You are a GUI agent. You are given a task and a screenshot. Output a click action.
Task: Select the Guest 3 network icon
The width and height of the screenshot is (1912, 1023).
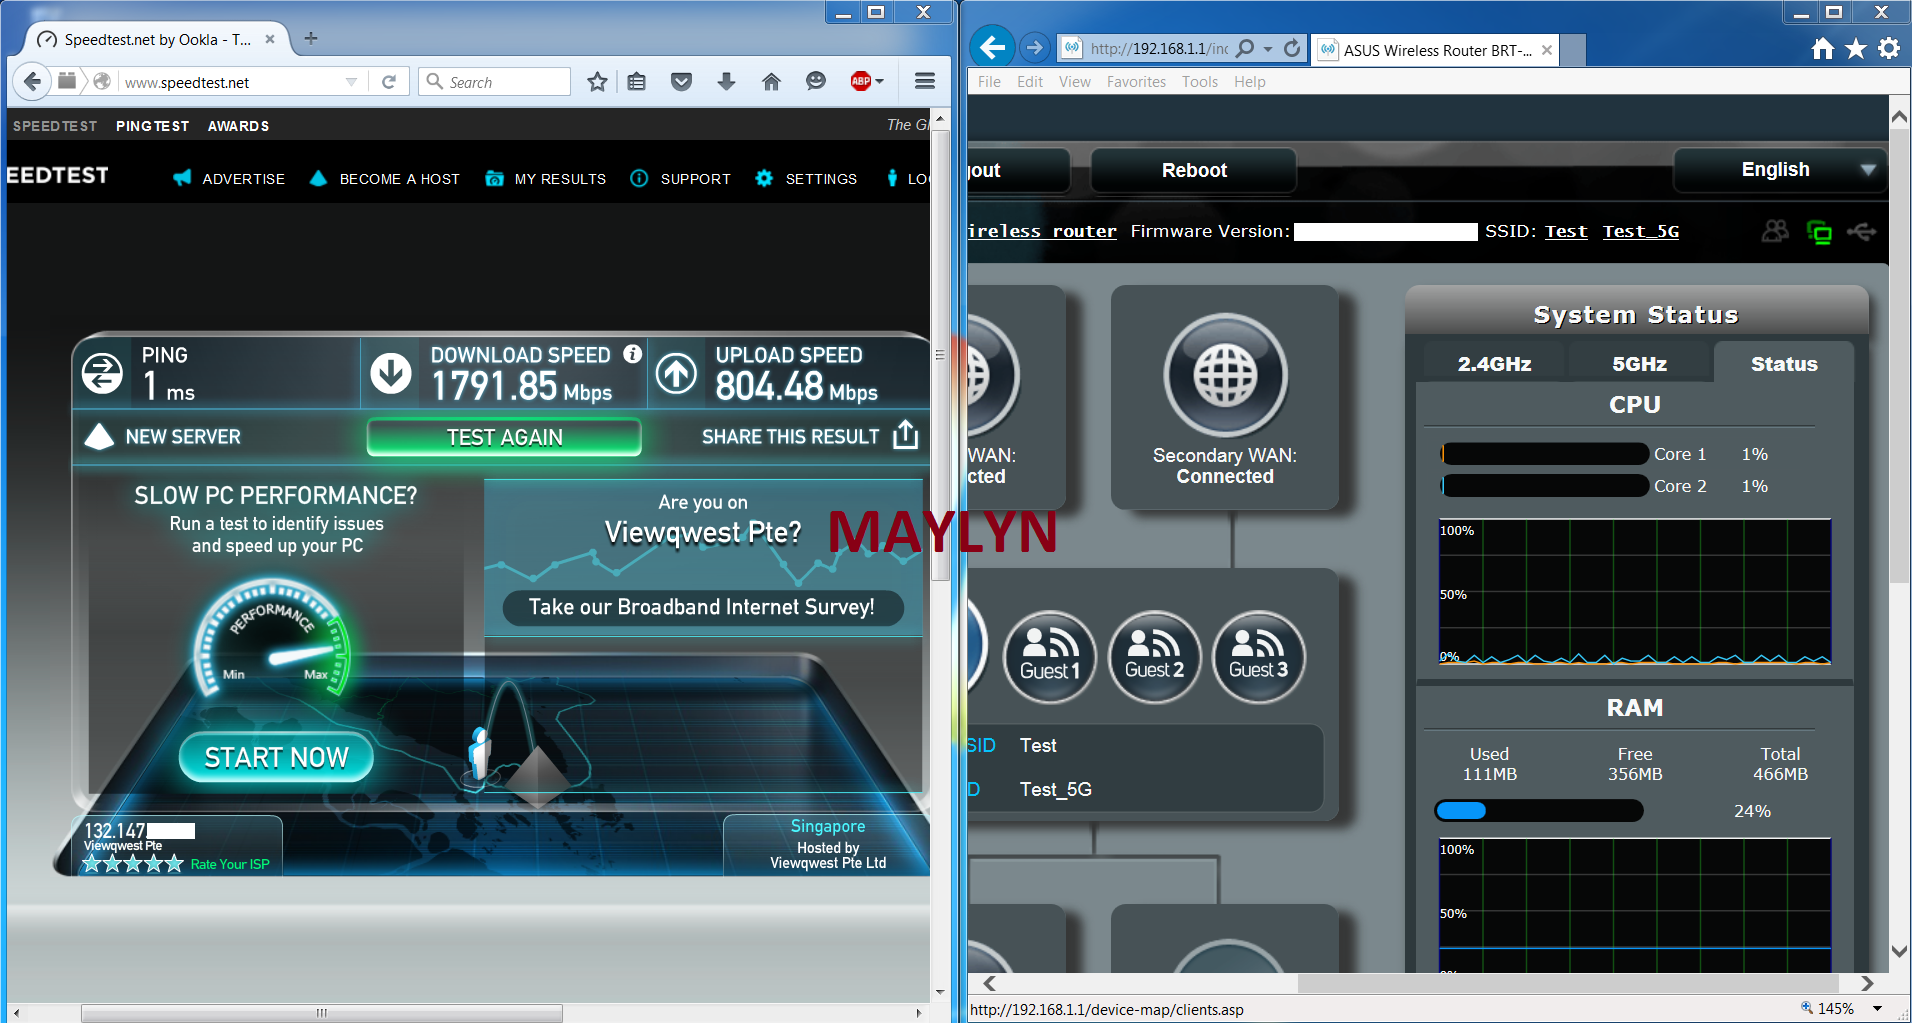point(1258,657)
